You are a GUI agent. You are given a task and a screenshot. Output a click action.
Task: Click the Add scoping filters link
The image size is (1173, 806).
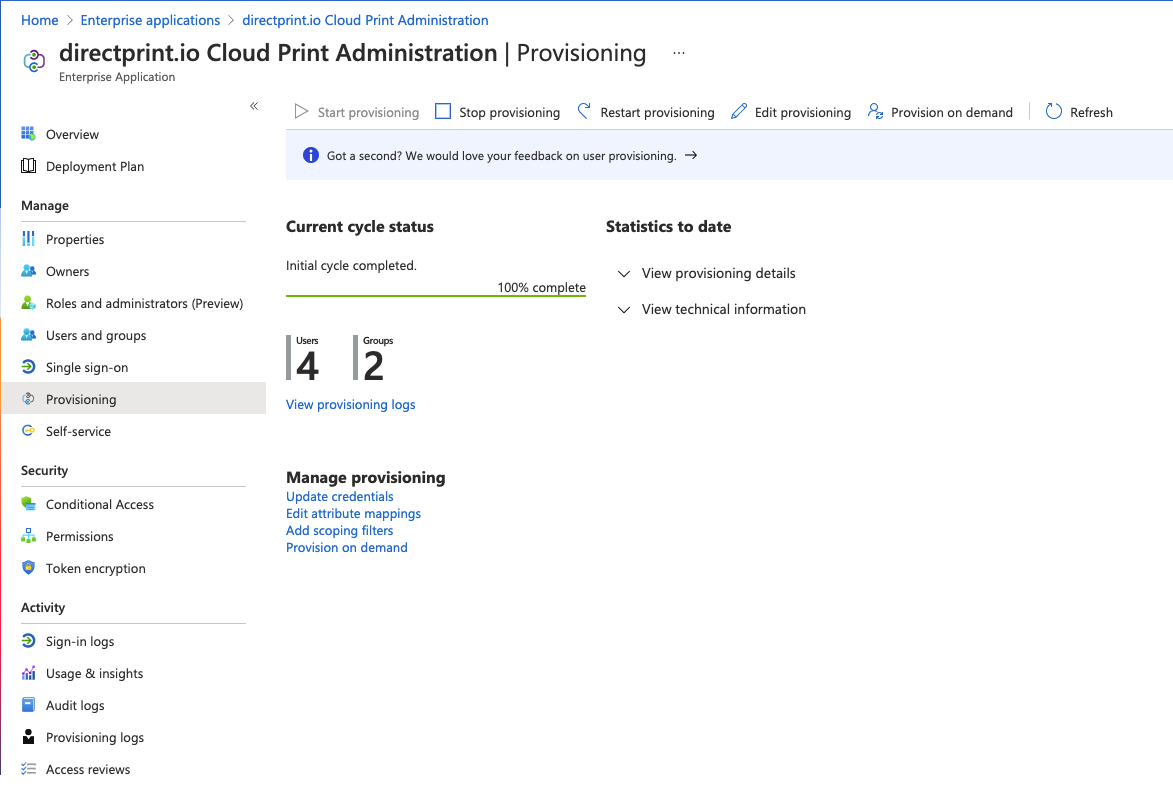click(339, 530)
